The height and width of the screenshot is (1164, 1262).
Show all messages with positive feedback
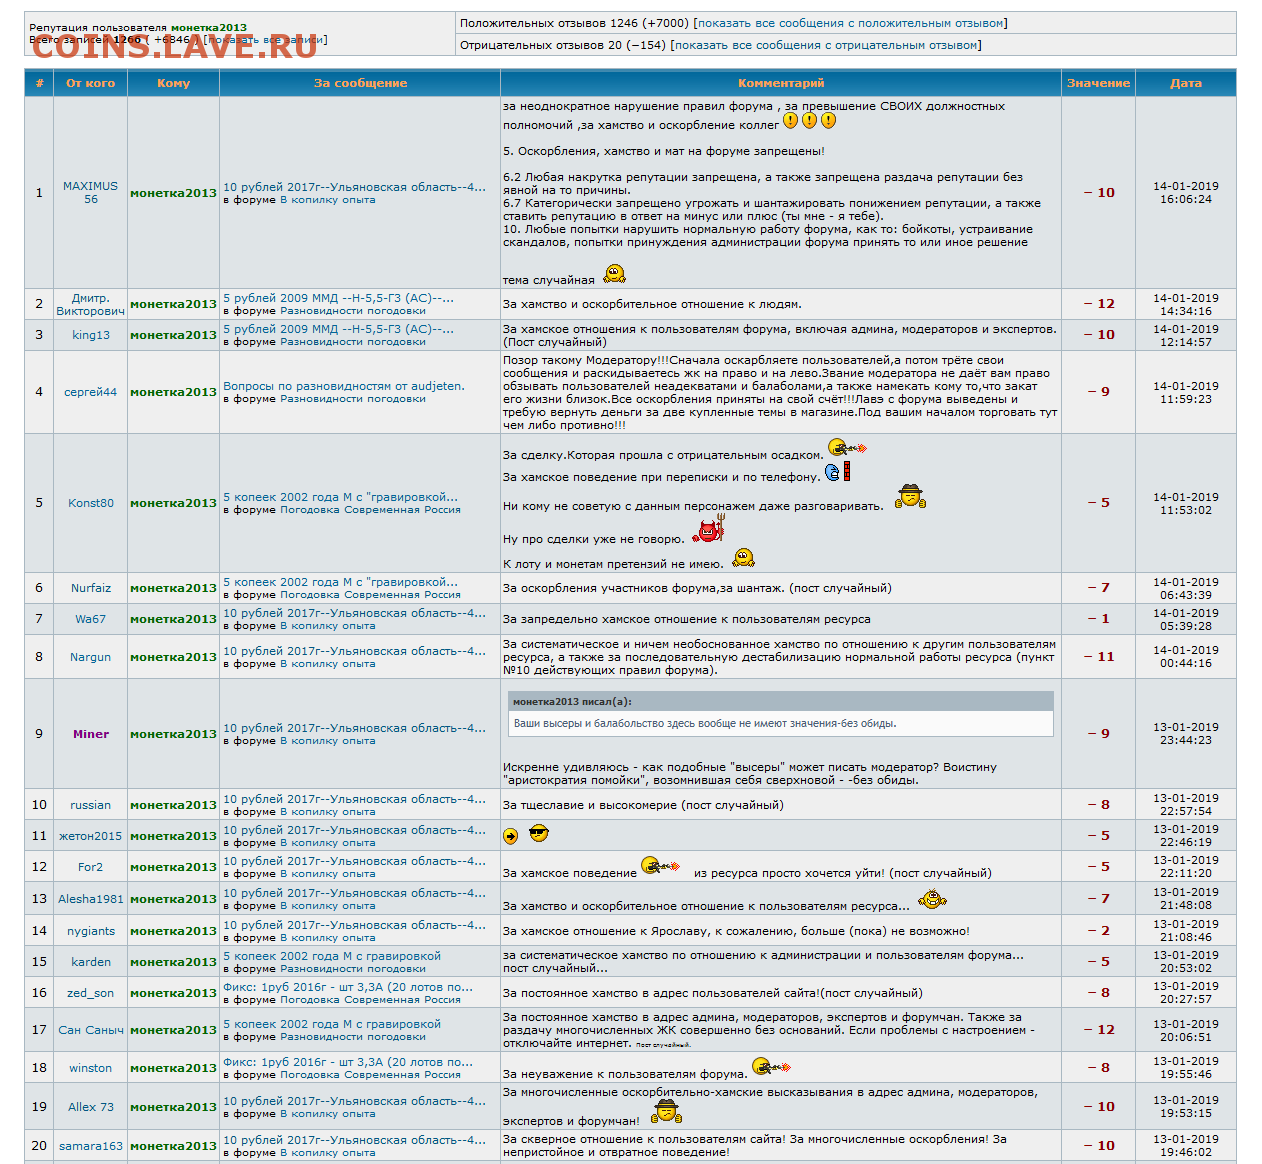point(852,23)
